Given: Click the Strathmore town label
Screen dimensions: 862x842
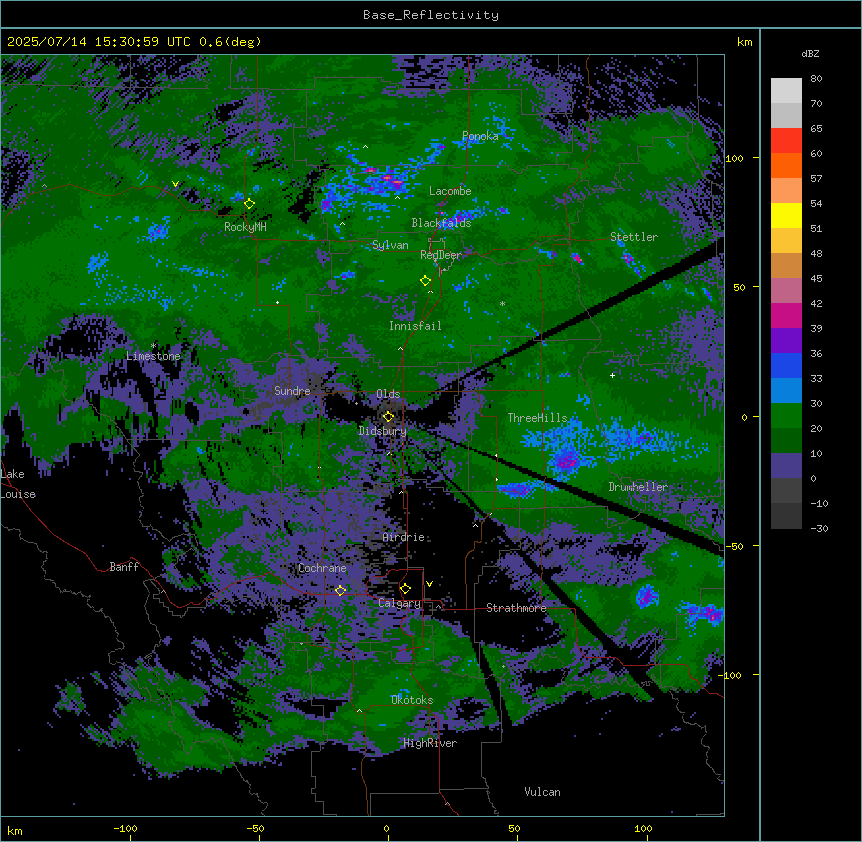Looking at the screenshot, I should [x=516, y=608].
